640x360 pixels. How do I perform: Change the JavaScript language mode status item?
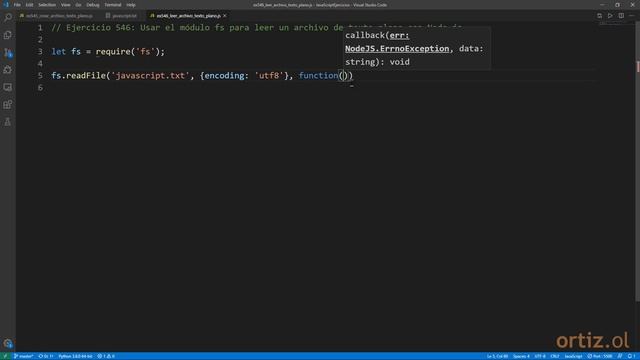pyautogui.click(x=573, y=356)
